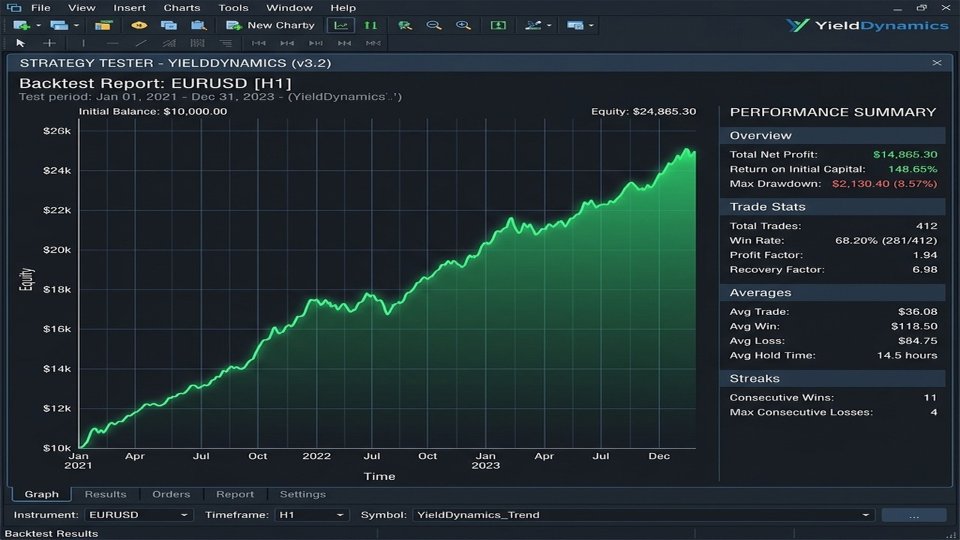Image resolution: width=960 pixels, height=540 pixels.
Task: Select the horizontal line drawing tool
Action: [112, 43]
